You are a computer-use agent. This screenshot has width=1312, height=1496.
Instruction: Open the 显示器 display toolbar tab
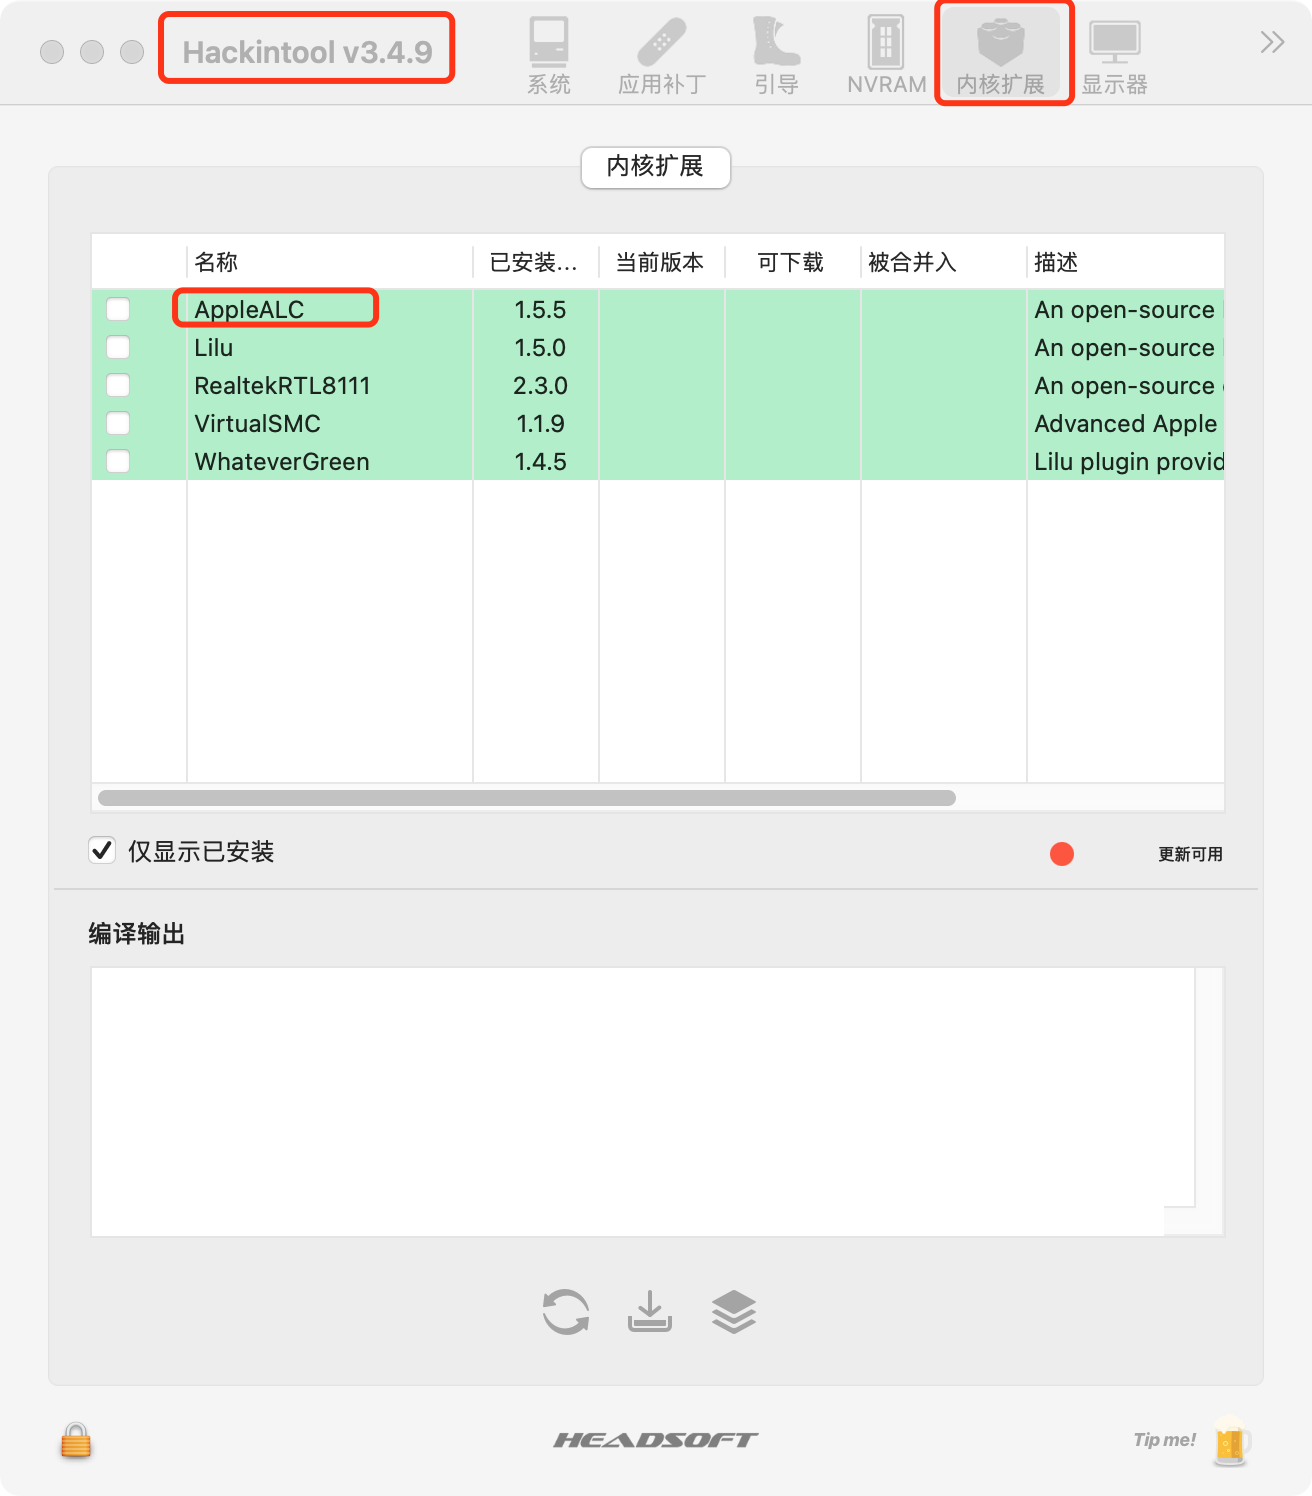1114,55
